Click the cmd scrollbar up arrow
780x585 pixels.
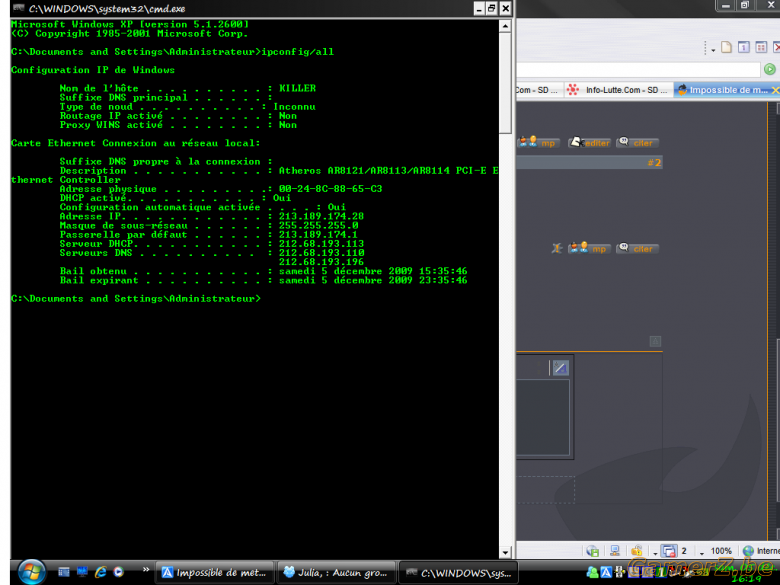(x=505, y=26)
